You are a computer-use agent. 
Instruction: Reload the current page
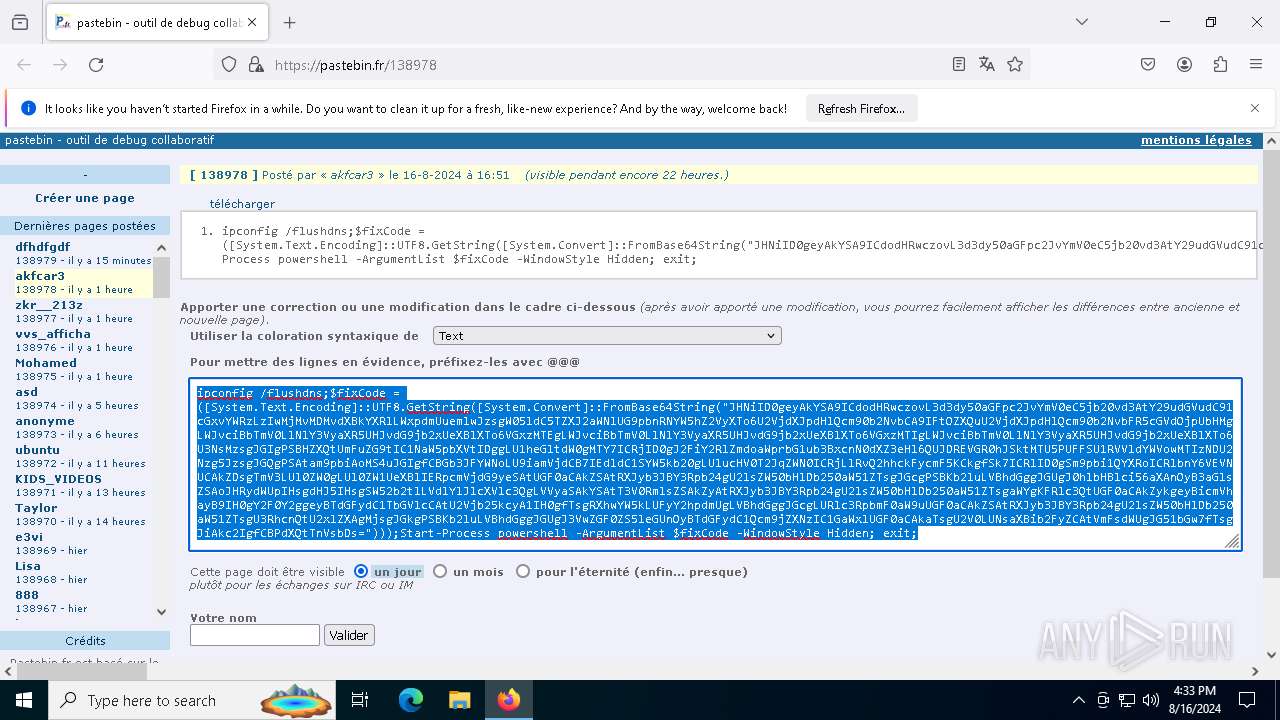(x=96, y=64)
